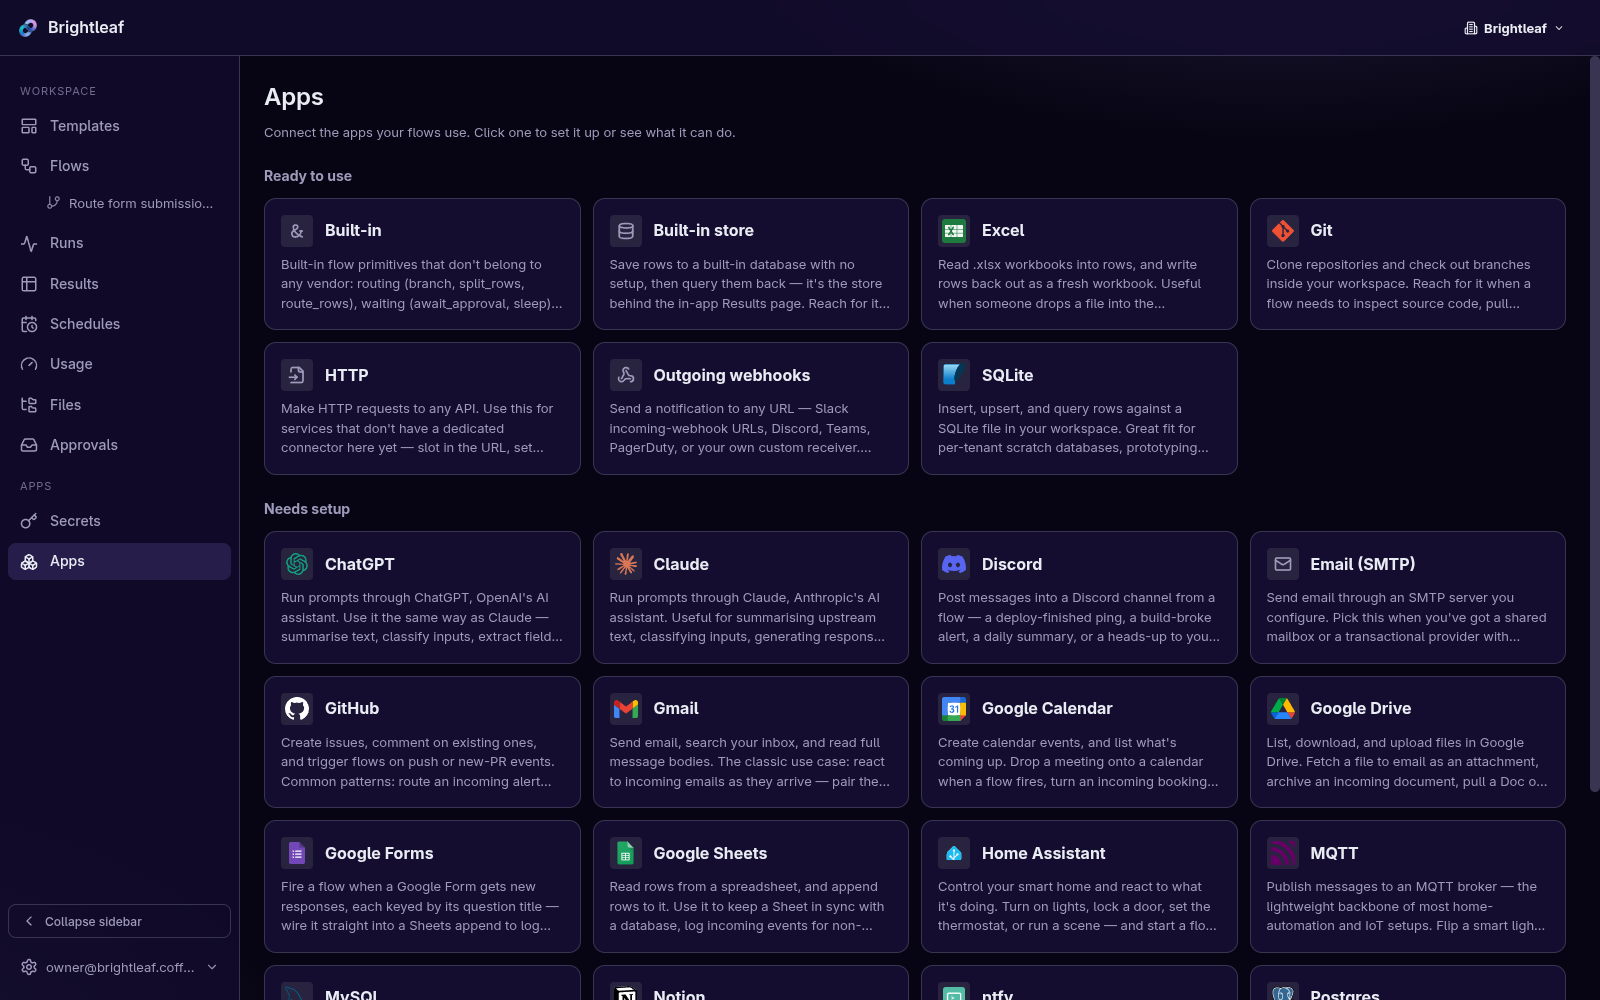The height and width of the screenshot is (1000, 1600).
Task: Click the SQLite app icon
Action: pyautogui.click(x=954, y=375)
